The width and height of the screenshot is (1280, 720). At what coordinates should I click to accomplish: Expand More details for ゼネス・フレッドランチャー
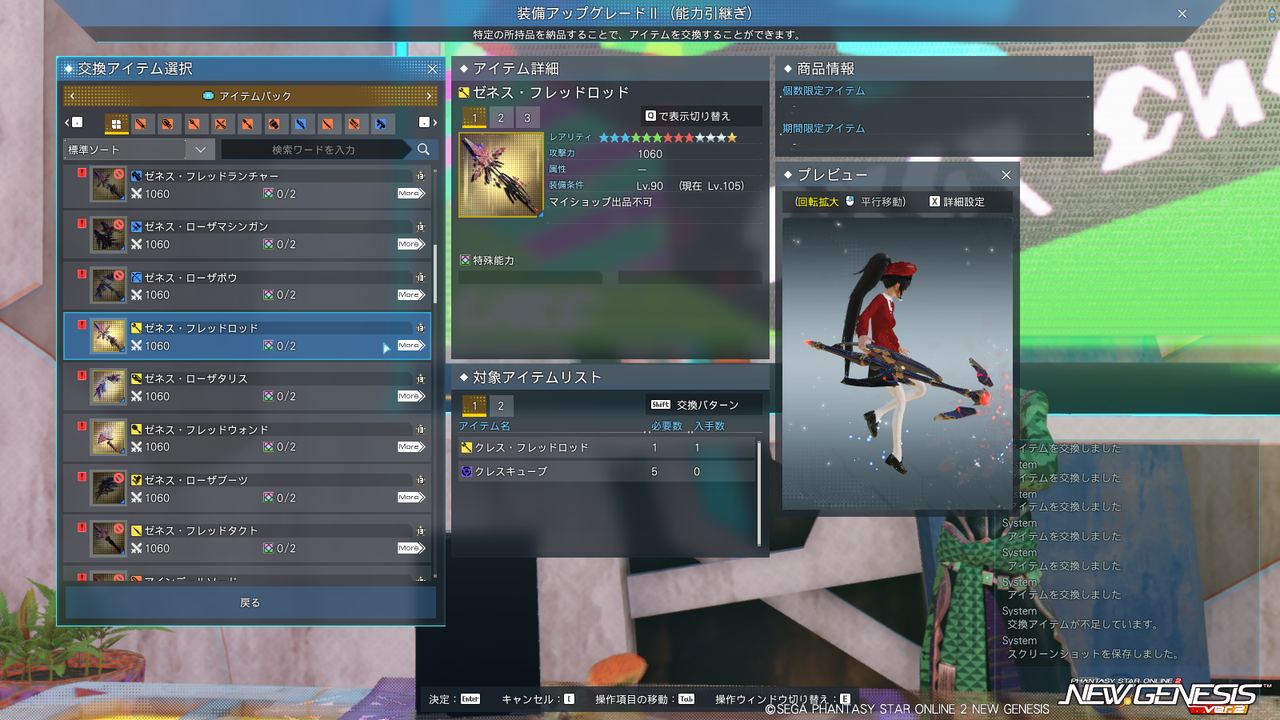click(x=410, y=194)
